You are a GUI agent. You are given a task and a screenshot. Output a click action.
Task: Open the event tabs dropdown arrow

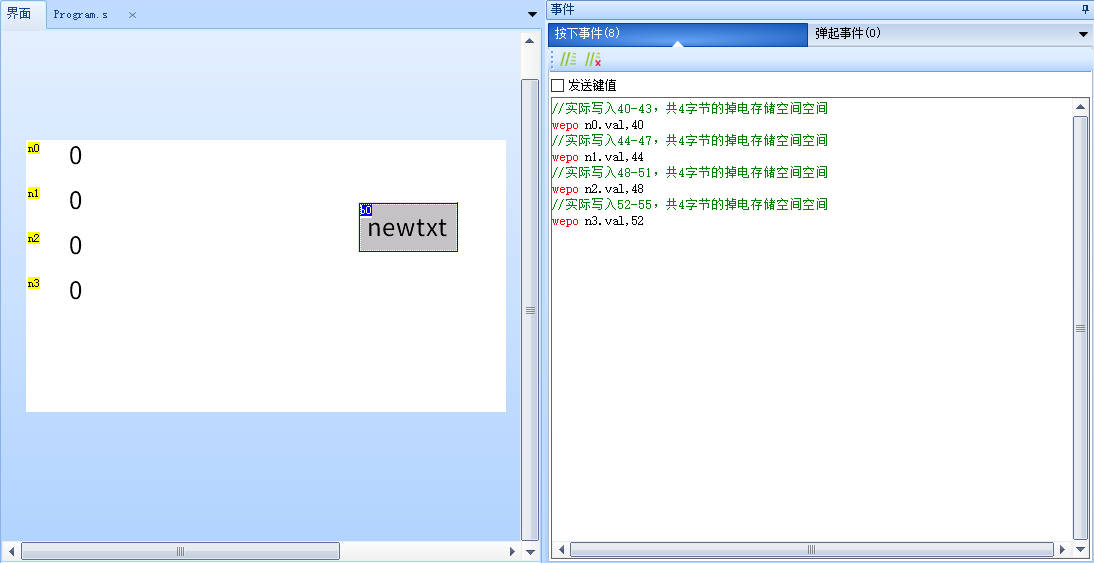pyautogui.click(x=1083, y=34)
